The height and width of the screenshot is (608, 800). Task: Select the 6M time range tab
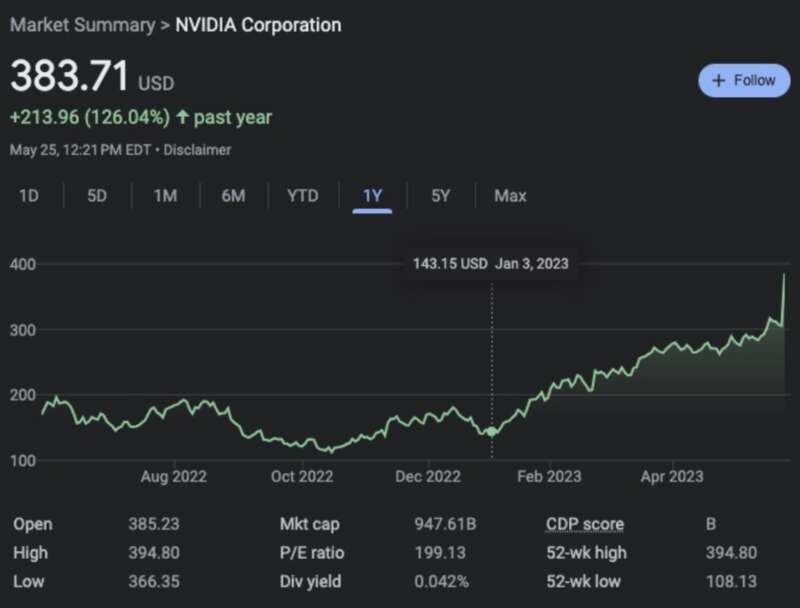pos(233,196)
